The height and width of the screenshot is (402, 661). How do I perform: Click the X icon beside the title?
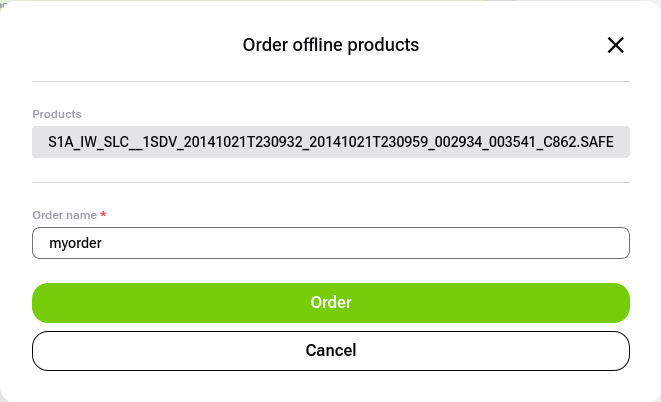click(615, 45)
